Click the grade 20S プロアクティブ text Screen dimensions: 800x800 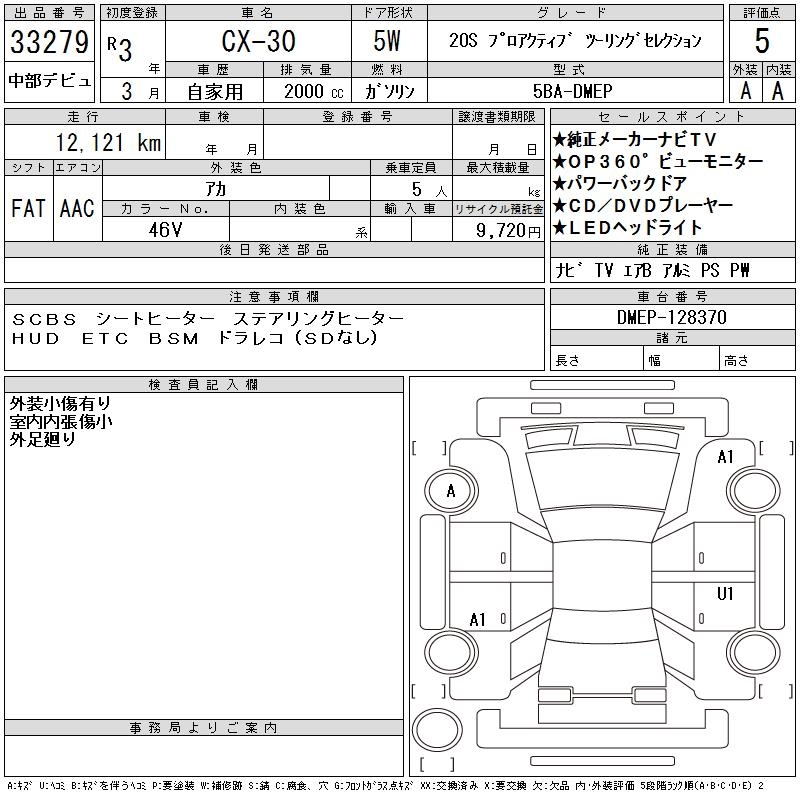[575, 40]
